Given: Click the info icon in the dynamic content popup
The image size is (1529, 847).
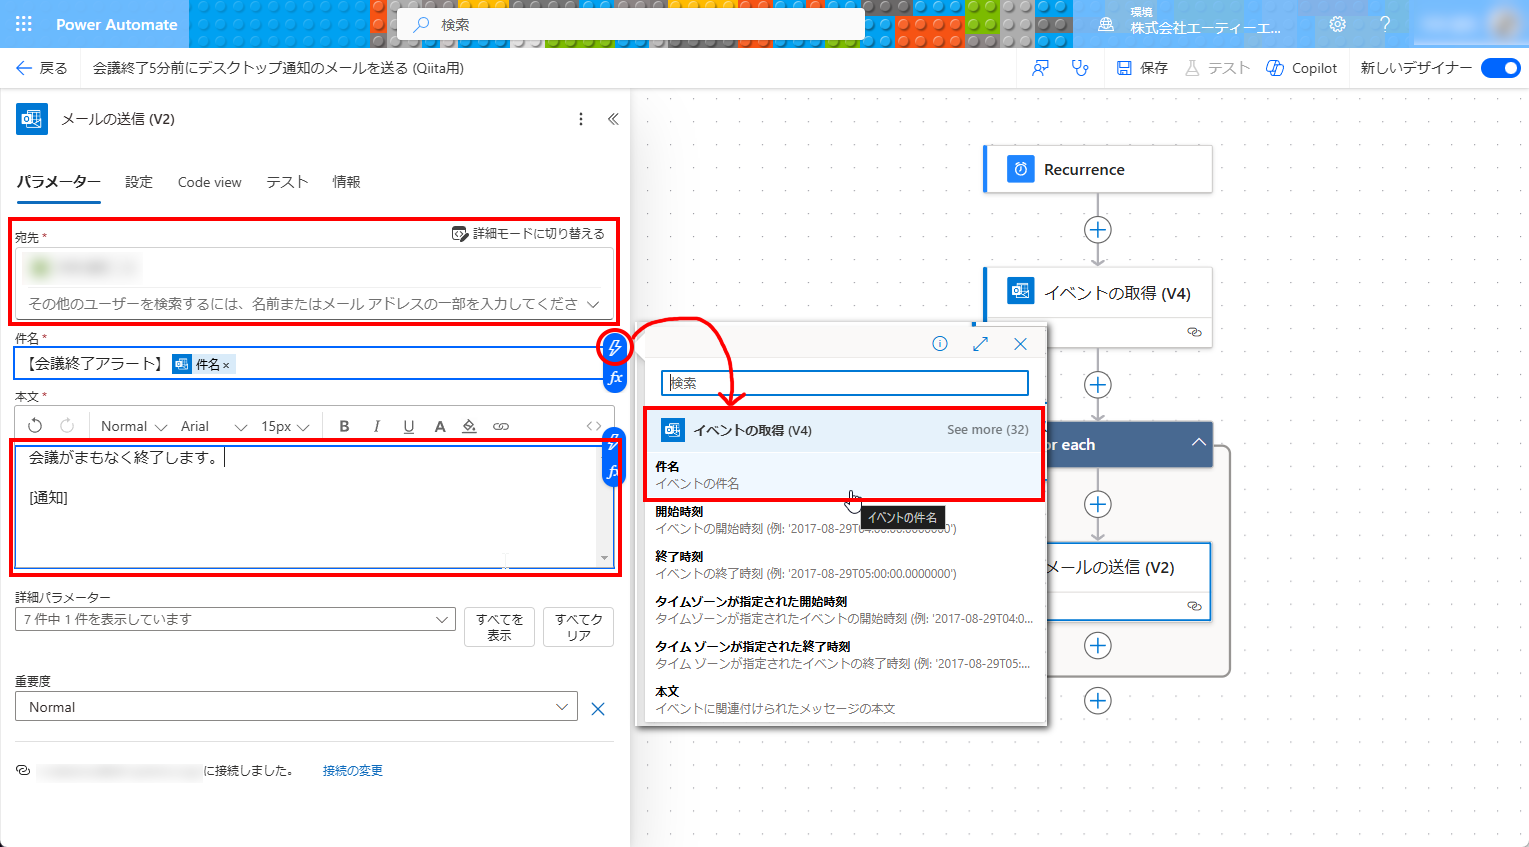Looking at the screenshot, I should [x=939, y=343].
